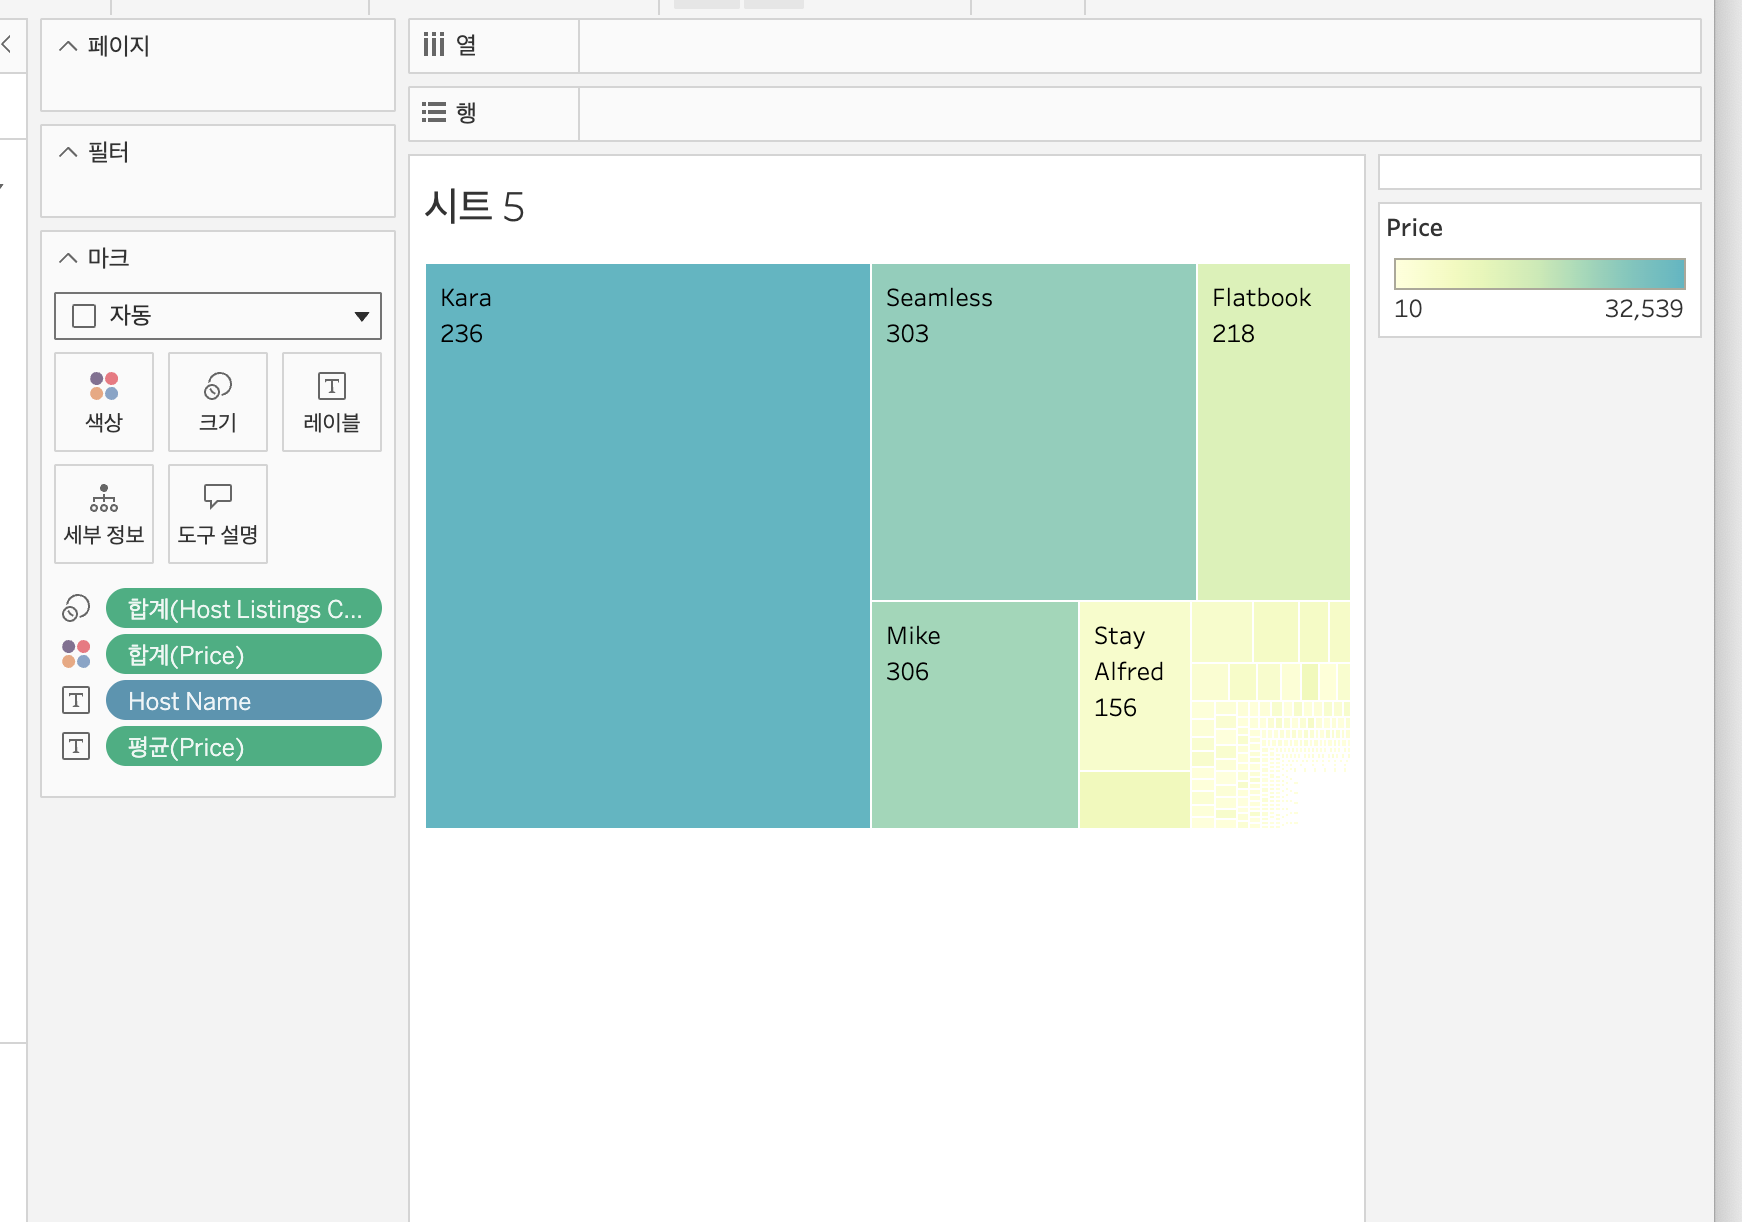
Task: Open the 세부 정보 (Detail) mark card
Action: [x=104, y=514]
